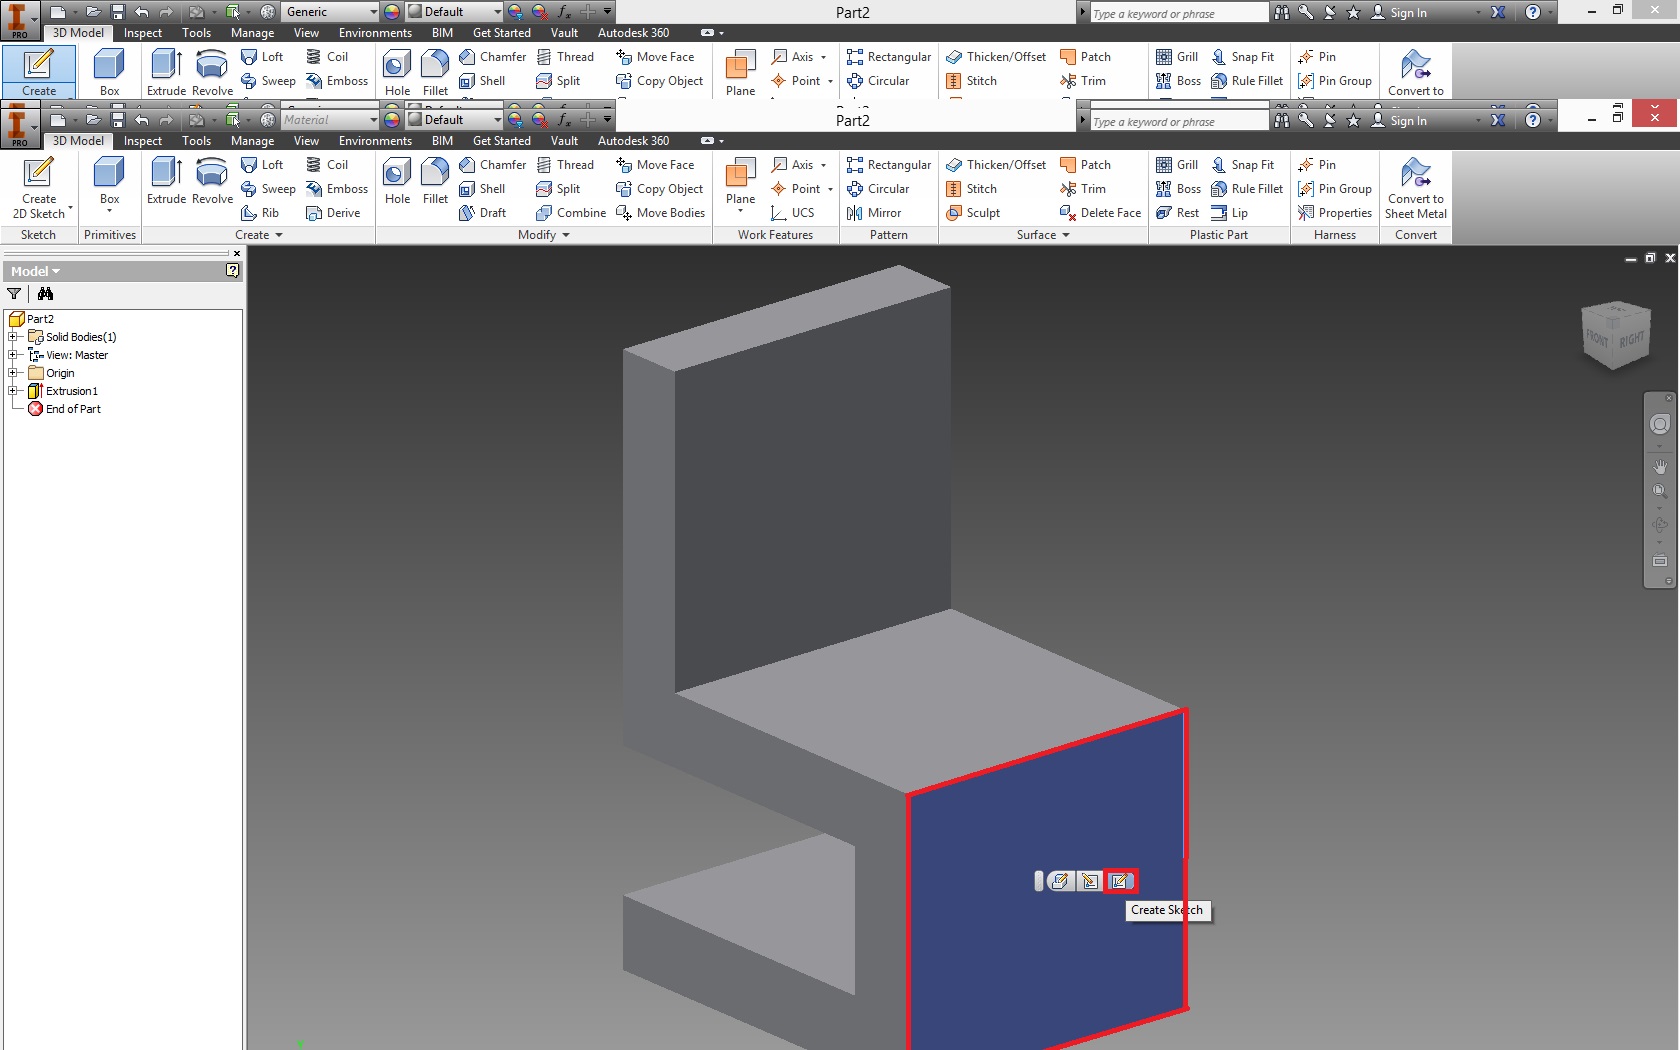Click the Sketch panel label
This screenshot has height=1050, width=1680.
[x=39, y=235]
